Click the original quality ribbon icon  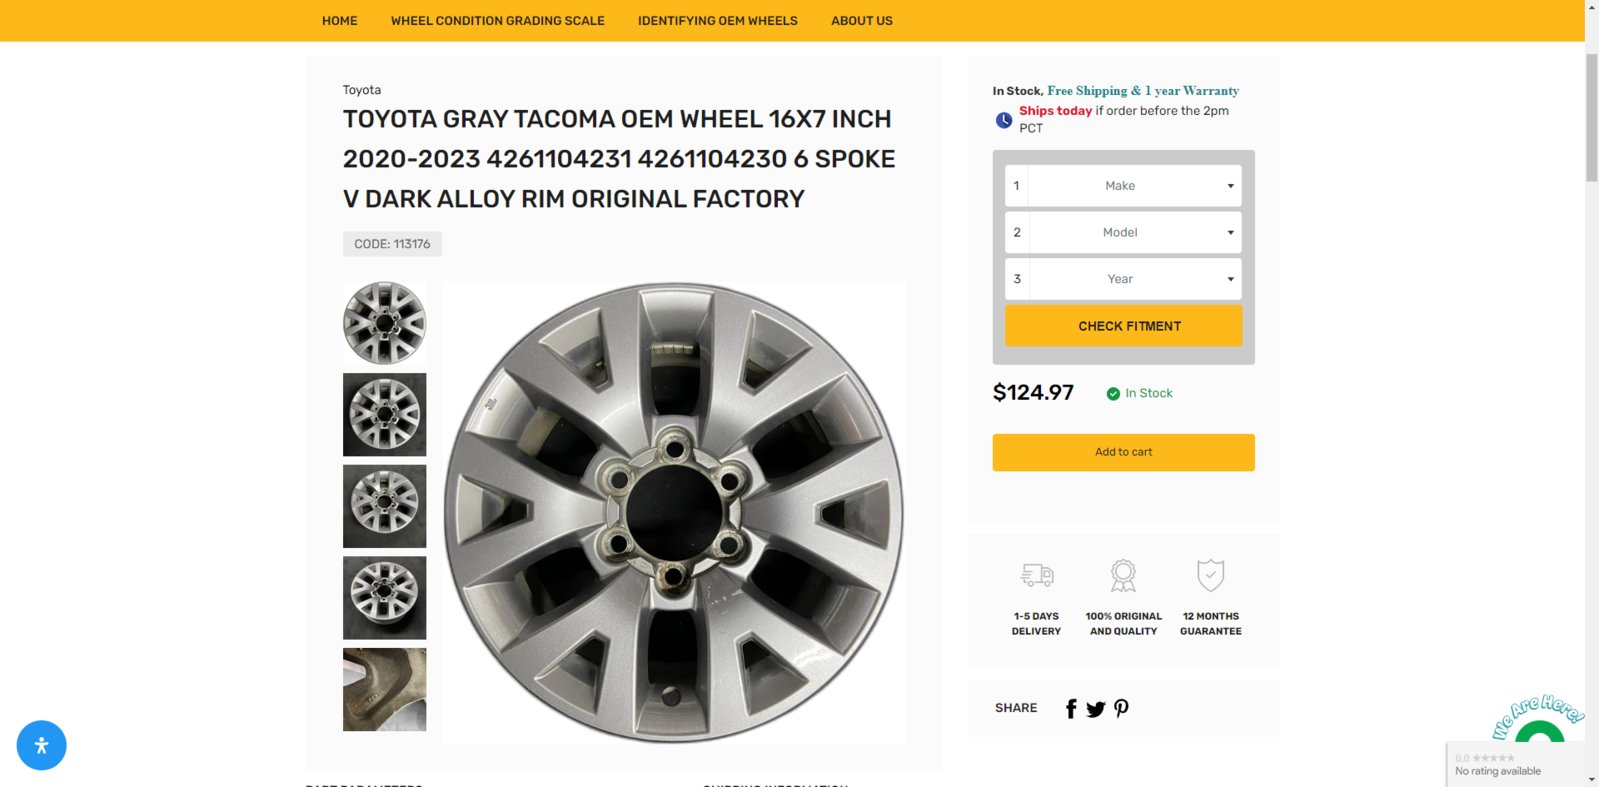pos(1123,575)
